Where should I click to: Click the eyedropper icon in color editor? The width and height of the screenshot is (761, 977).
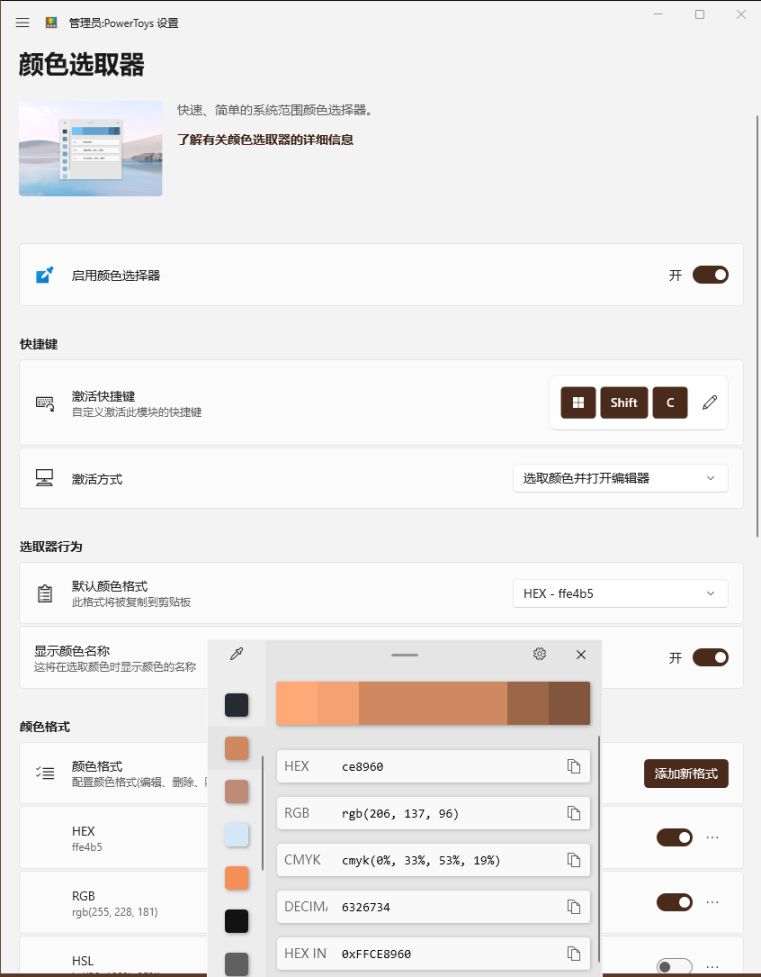point(236,654)
